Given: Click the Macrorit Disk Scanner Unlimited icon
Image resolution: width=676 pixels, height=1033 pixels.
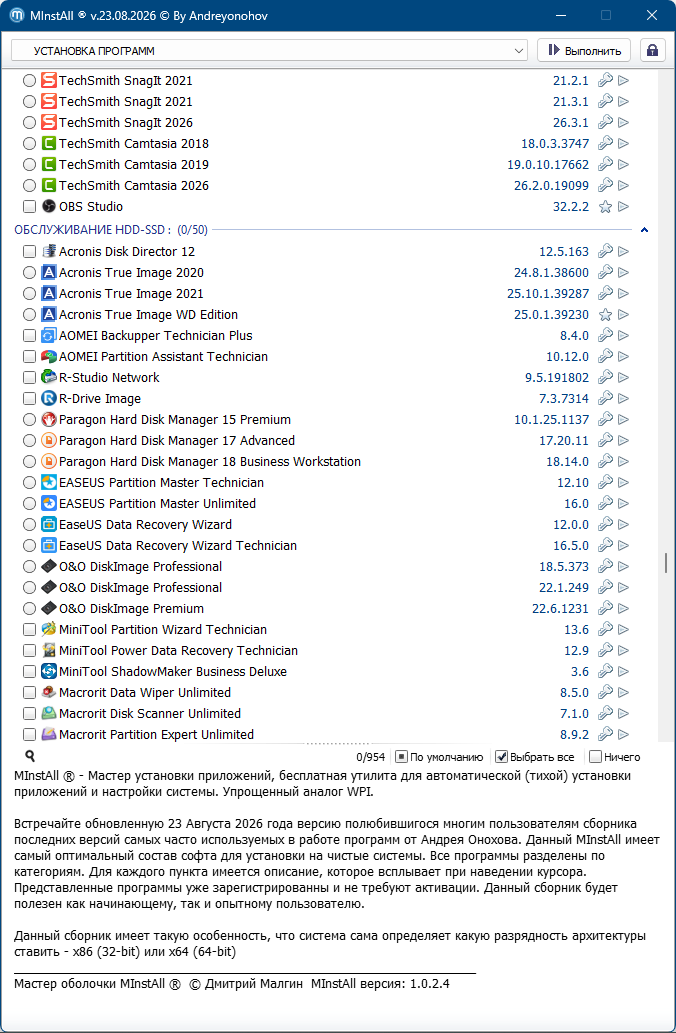Looking at the screenshot, I should (49, 713).
